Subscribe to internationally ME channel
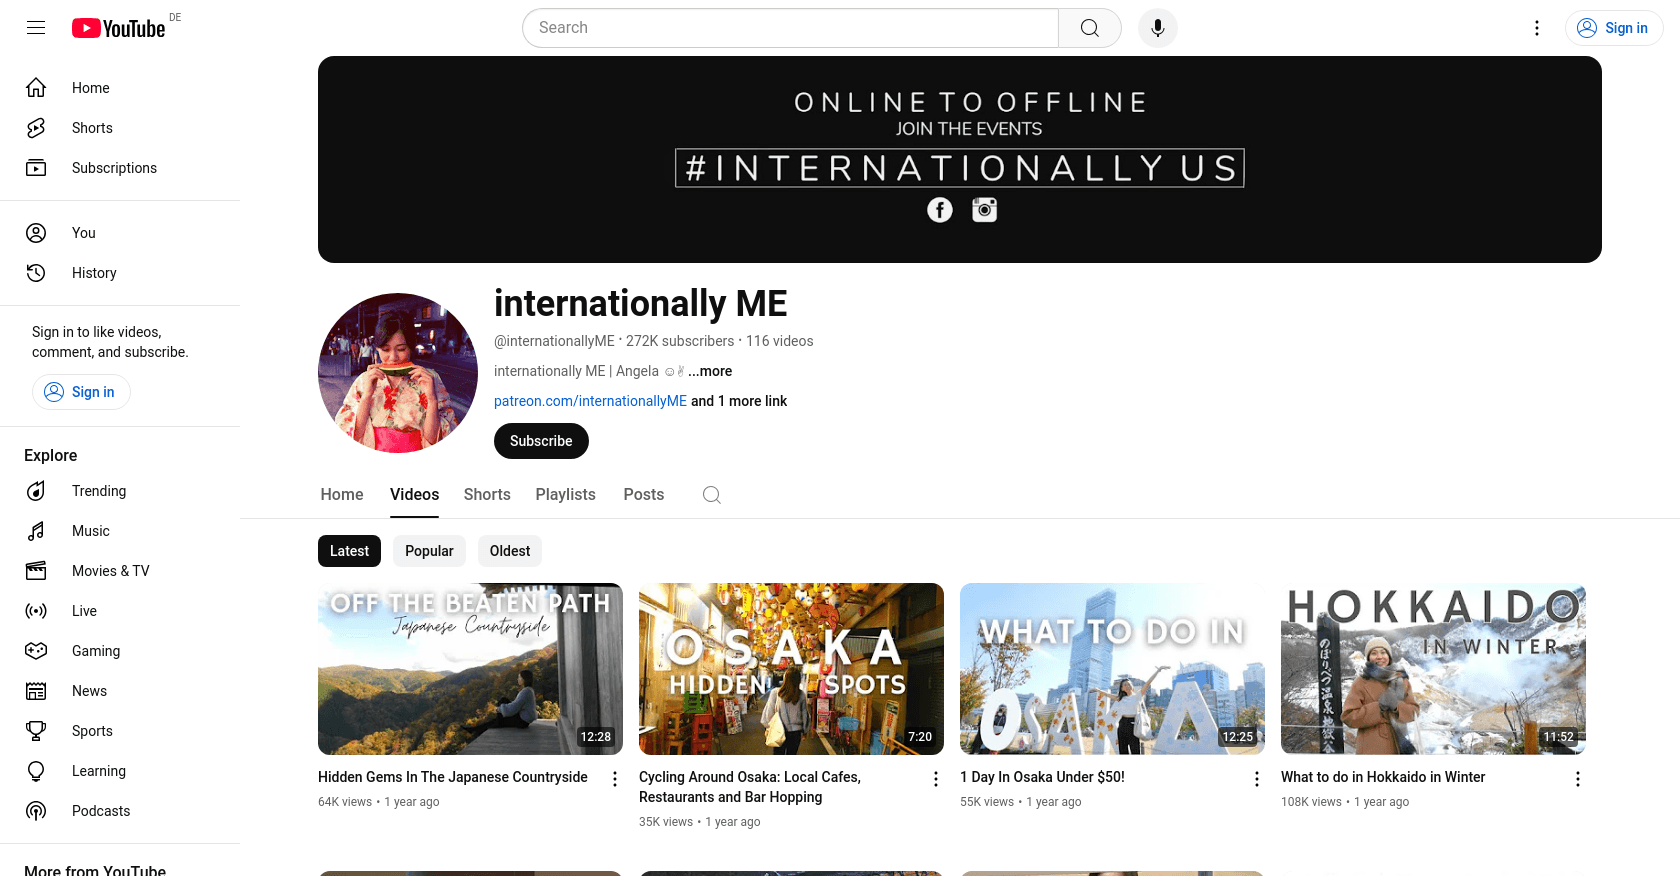This screenshot has width=1680, height=876. (x=541, y=441)
